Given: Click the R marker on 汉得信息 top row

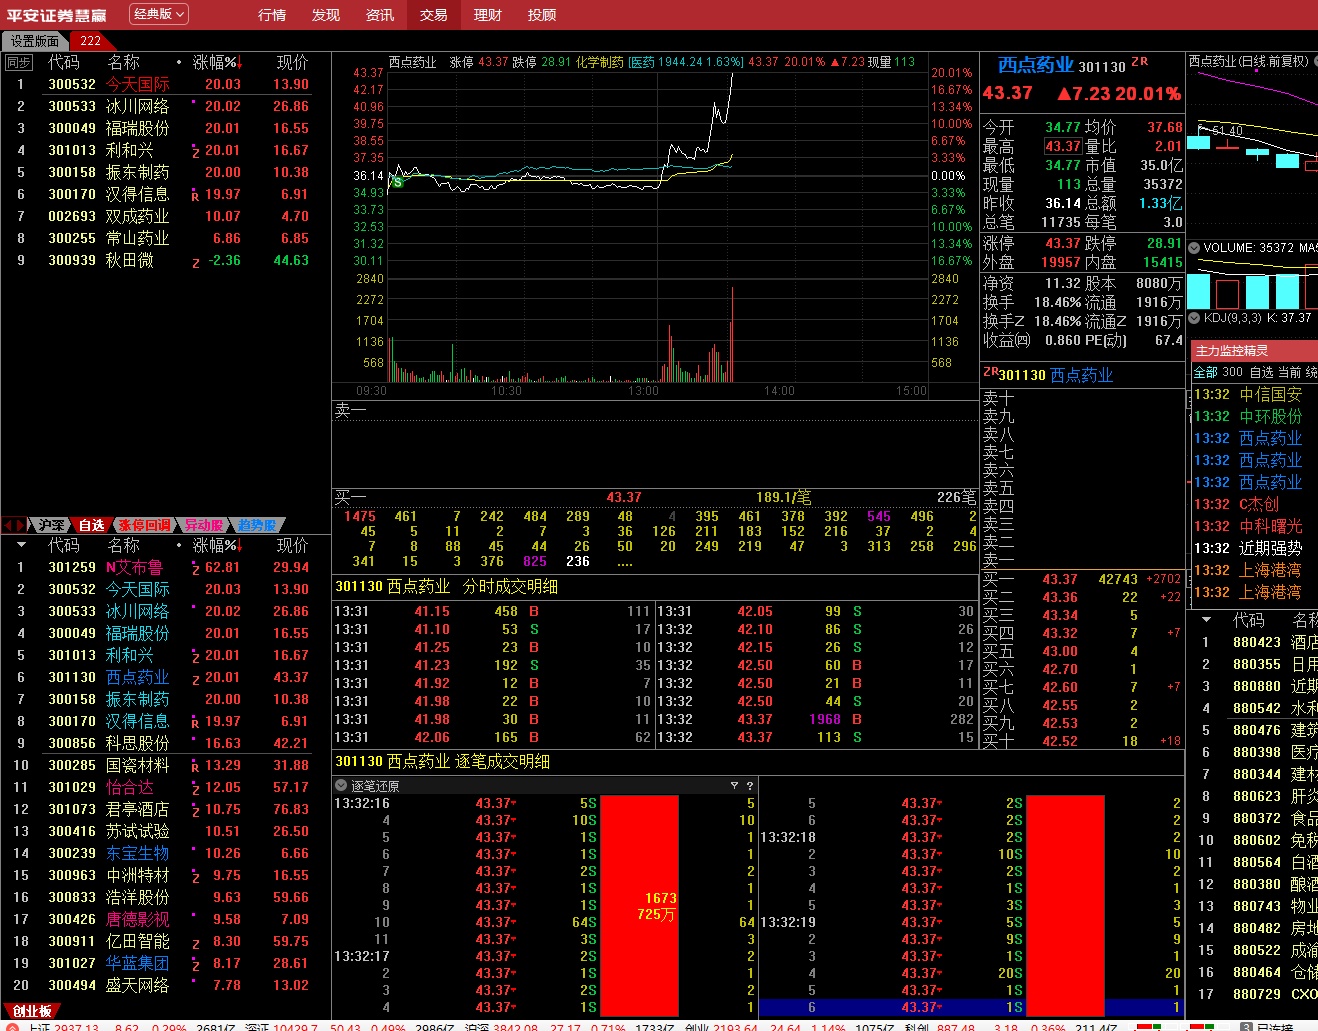Looking at the screenshot, I should pos(196,196).
